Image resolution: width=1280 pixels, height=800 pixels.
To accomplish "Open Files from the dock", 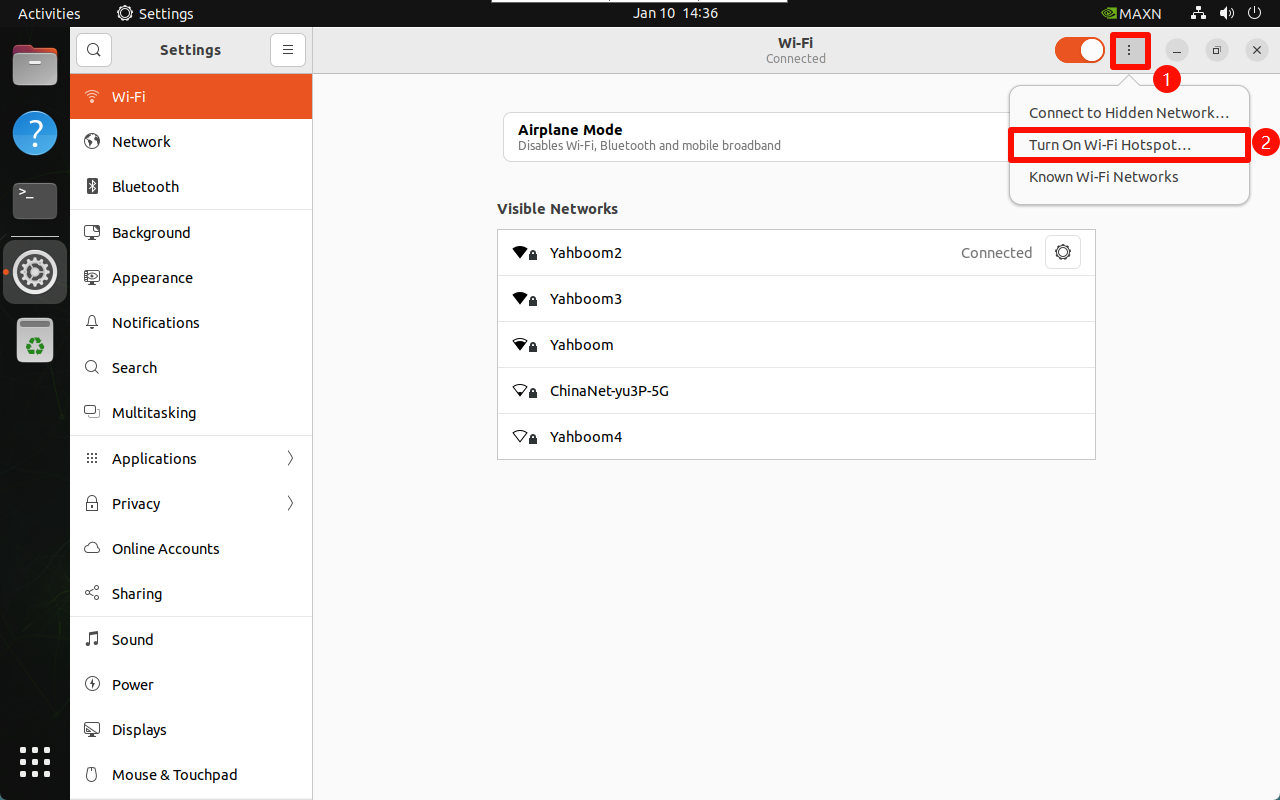I will (x=35, y=66).
